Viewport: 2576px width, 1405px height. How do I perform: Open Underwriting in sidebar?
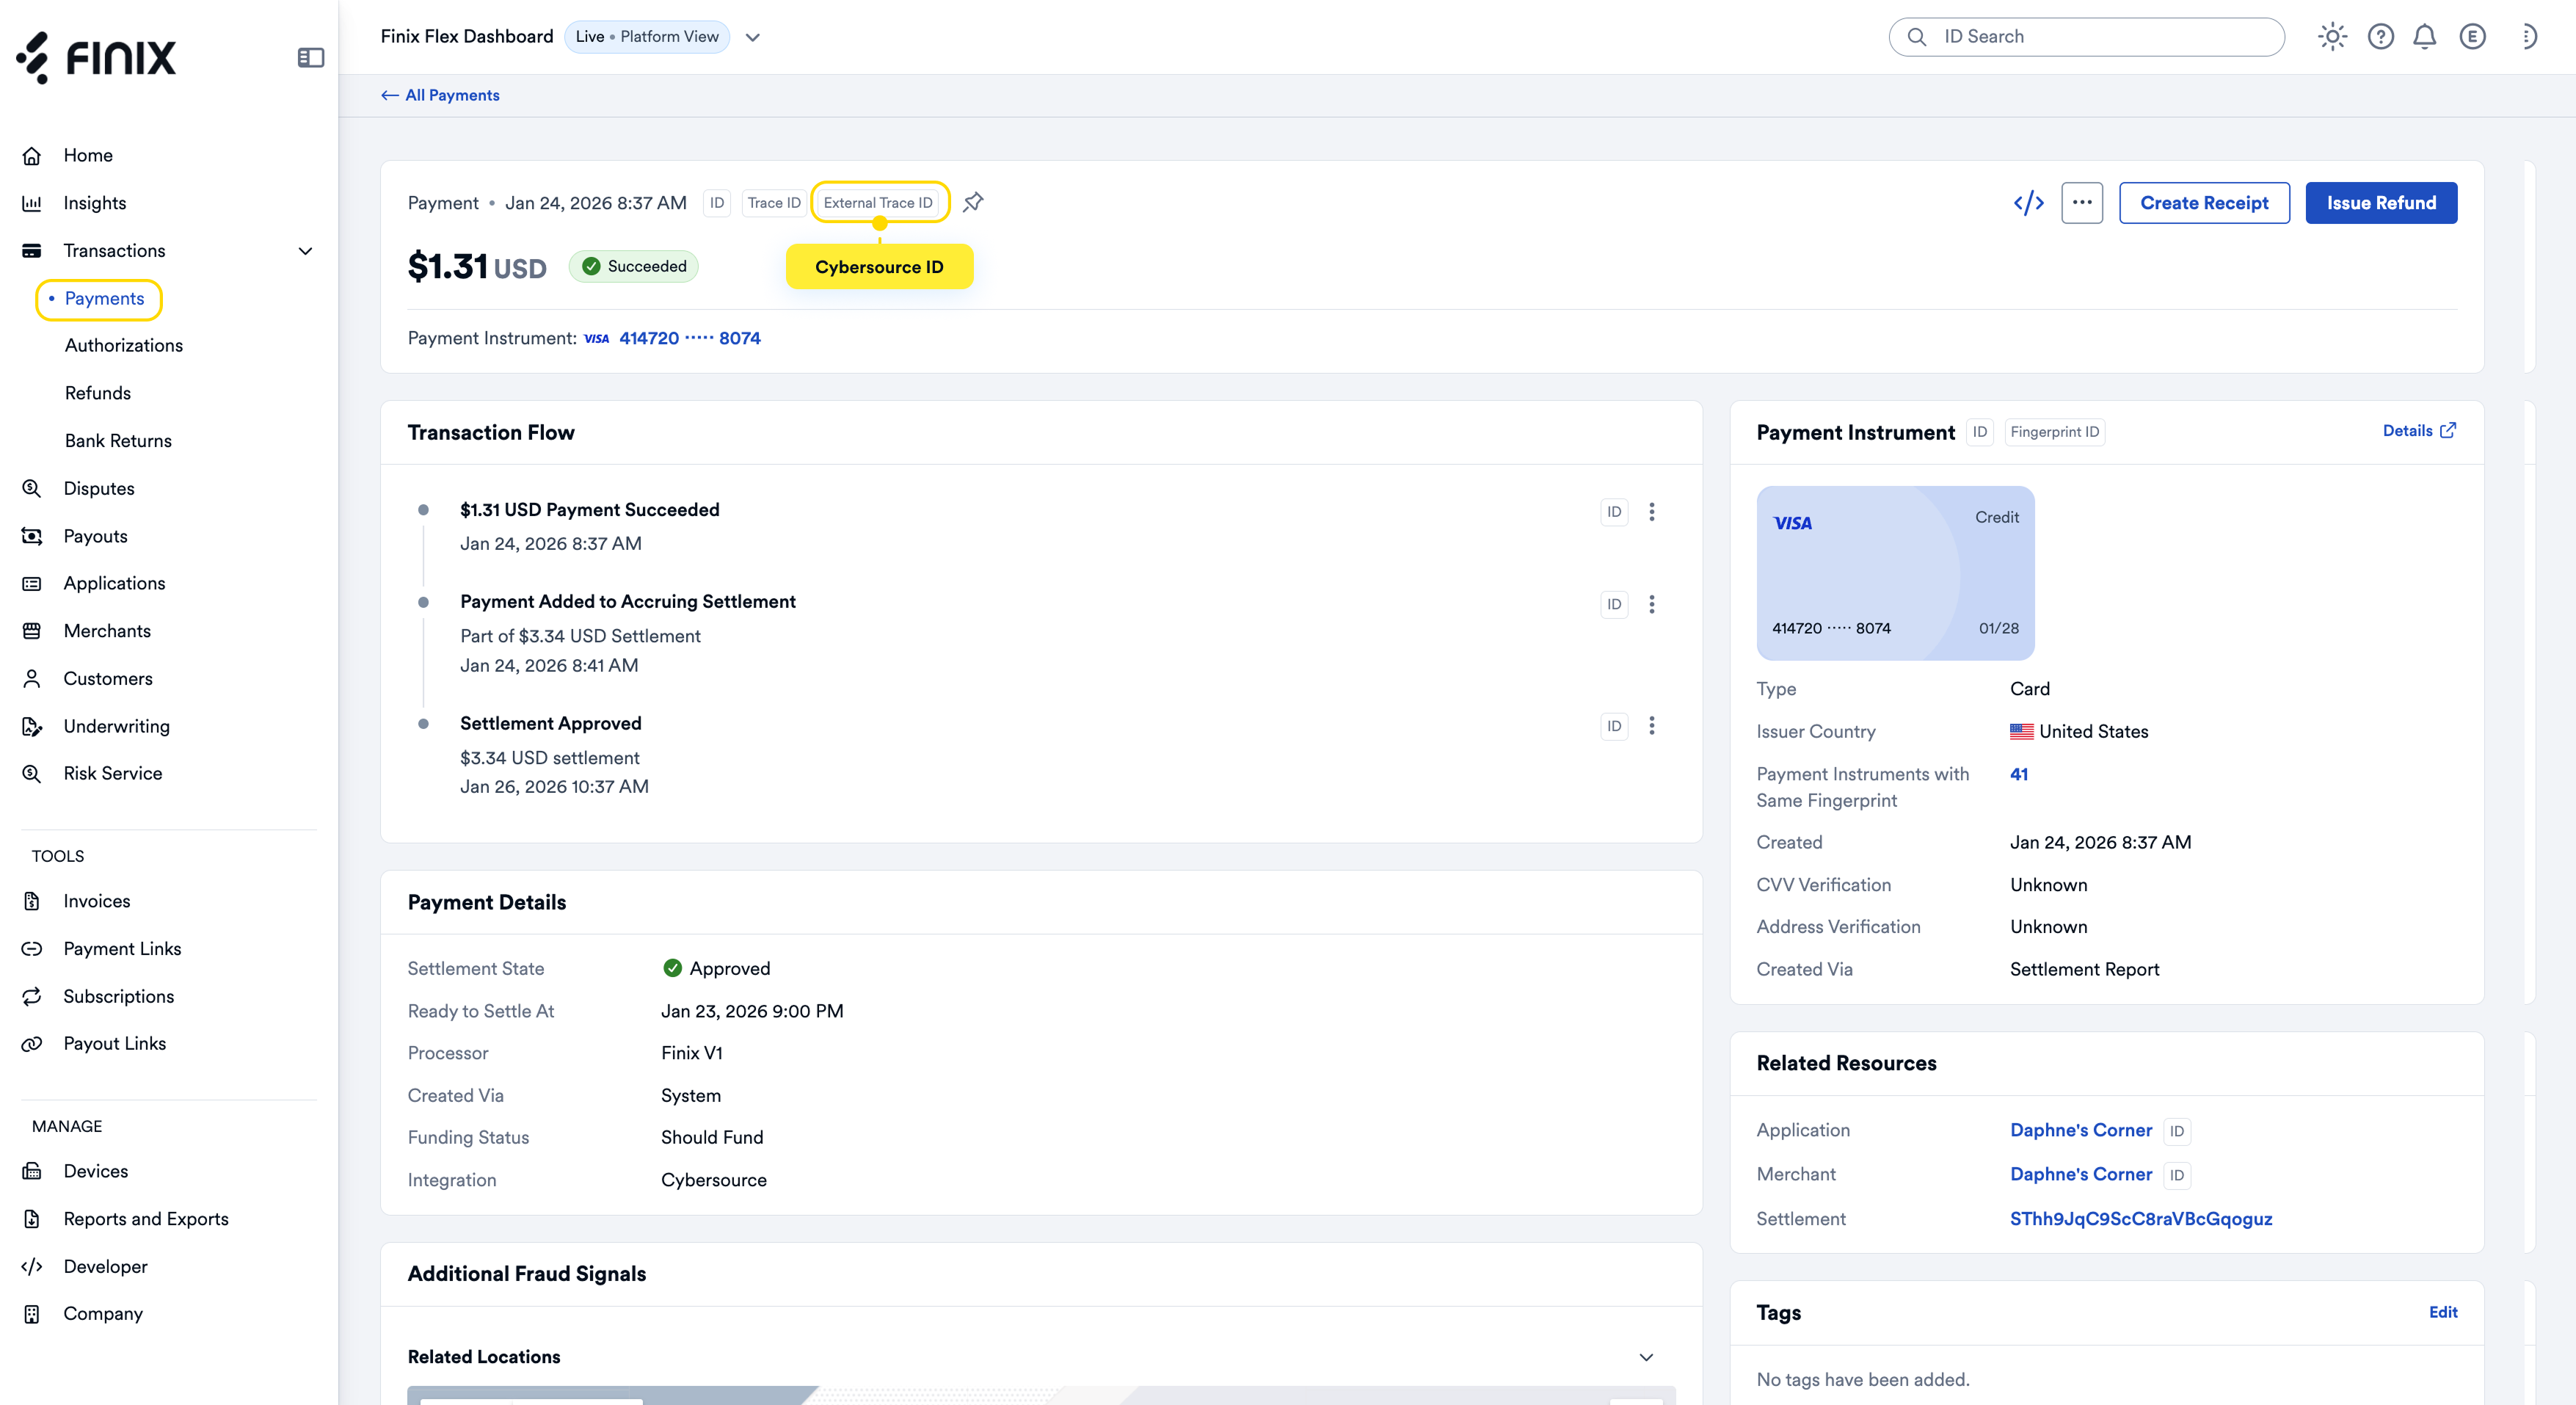coord(117,727)
